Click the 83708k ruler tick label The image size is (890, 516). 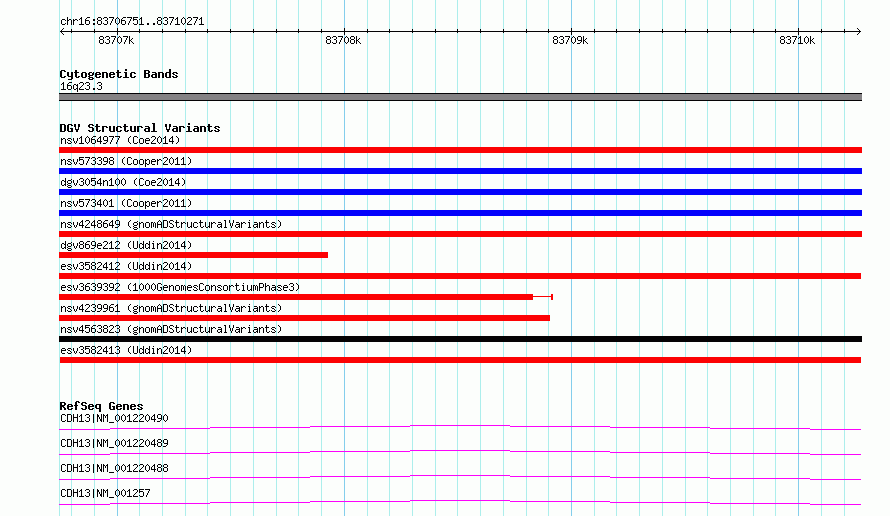click(343, 40)
